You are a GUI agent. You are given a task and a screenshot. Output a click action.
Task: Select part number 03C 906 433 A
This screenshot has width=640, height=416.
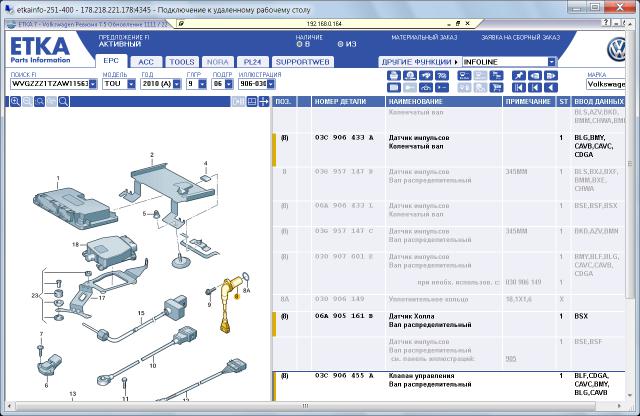coord(344,138)
